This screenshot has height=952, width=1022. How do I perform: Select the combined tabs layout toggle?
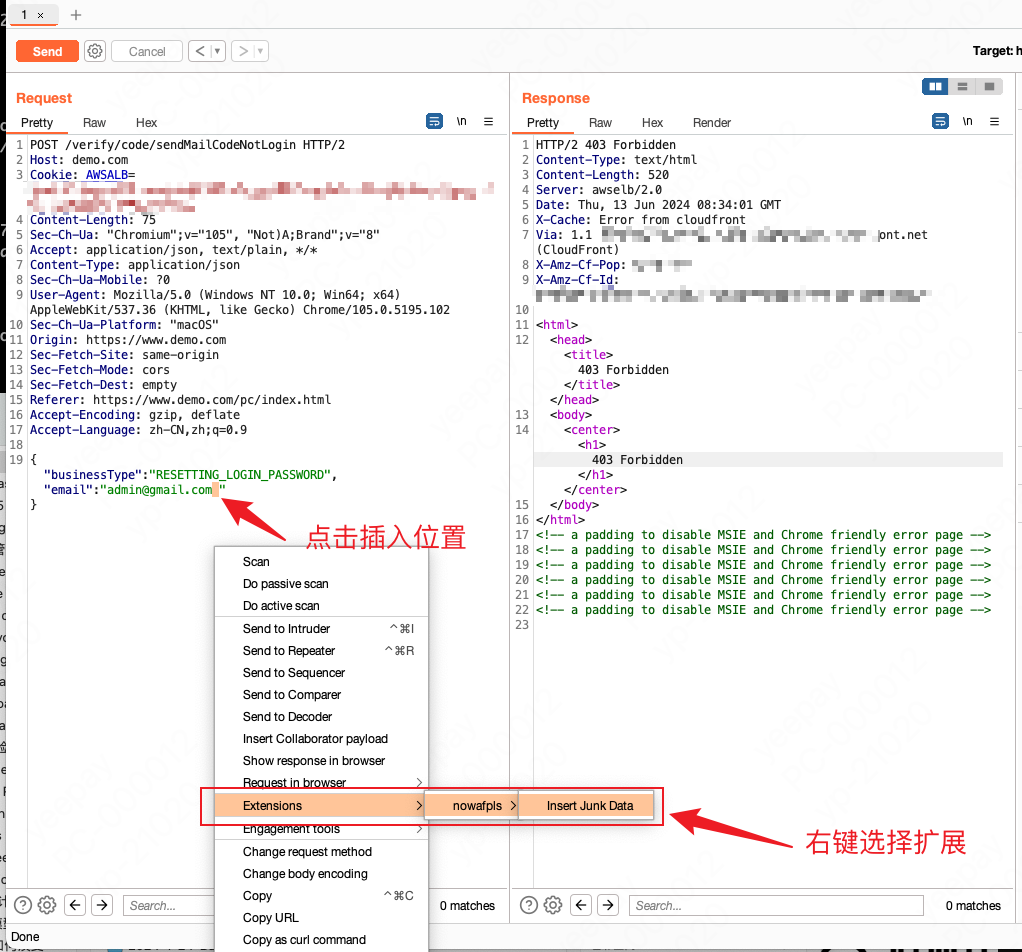[989, 87]
